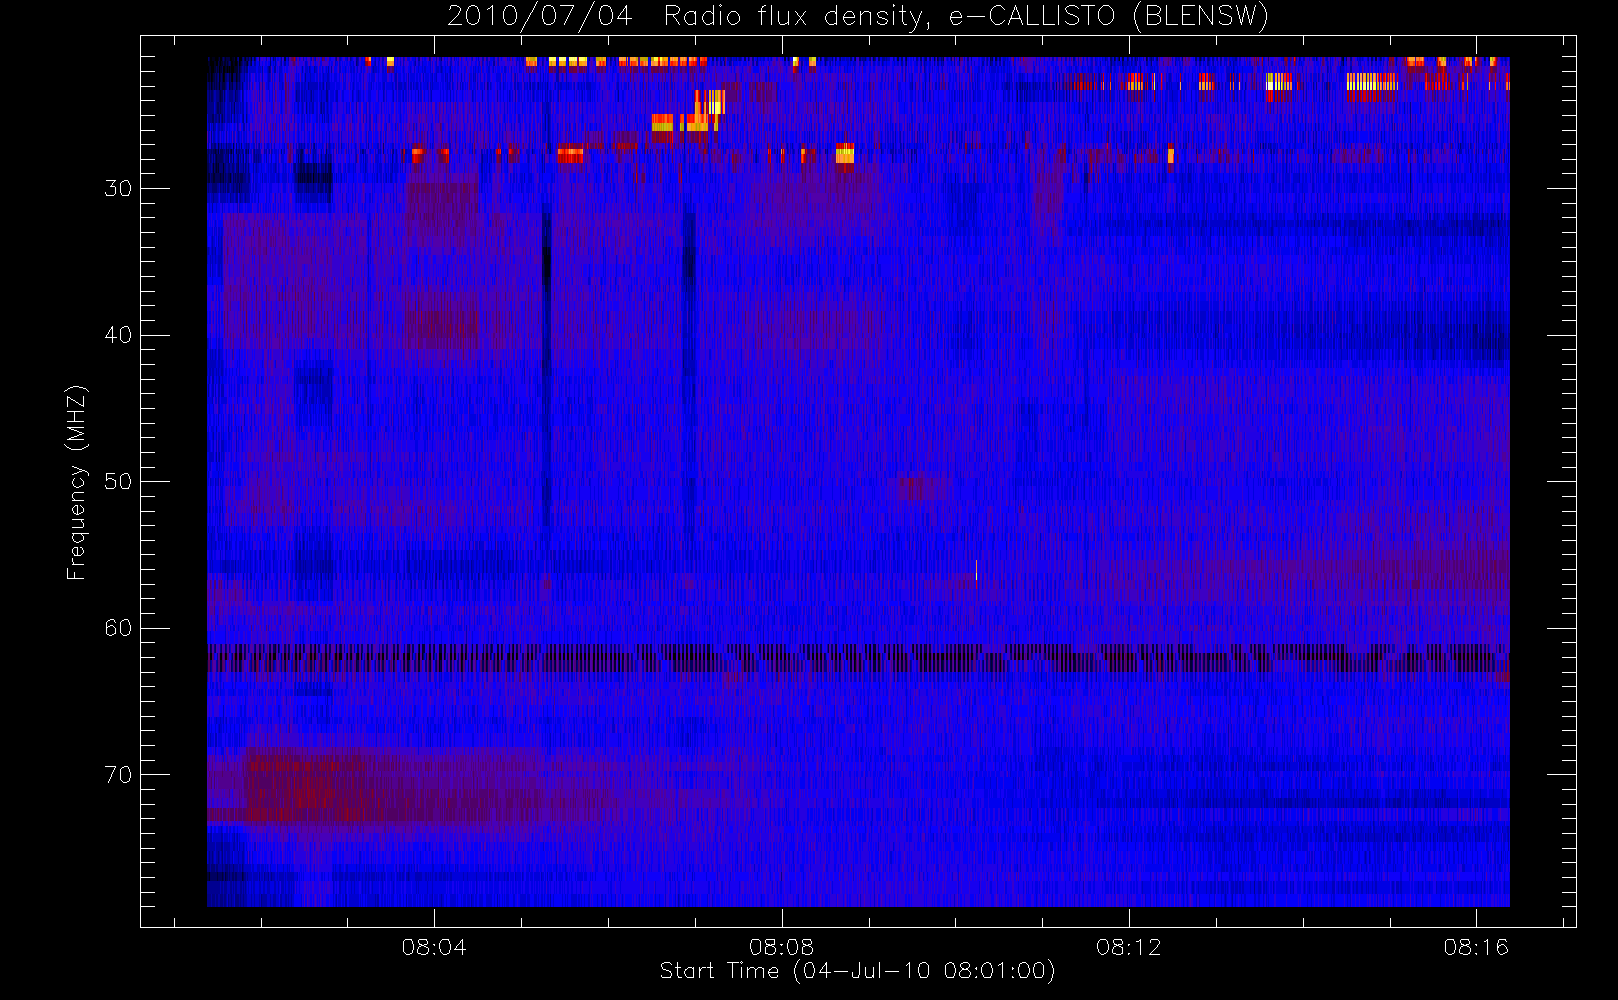
Task: Click the 50 frequency tick label
Action: click(x=118, y=482)
